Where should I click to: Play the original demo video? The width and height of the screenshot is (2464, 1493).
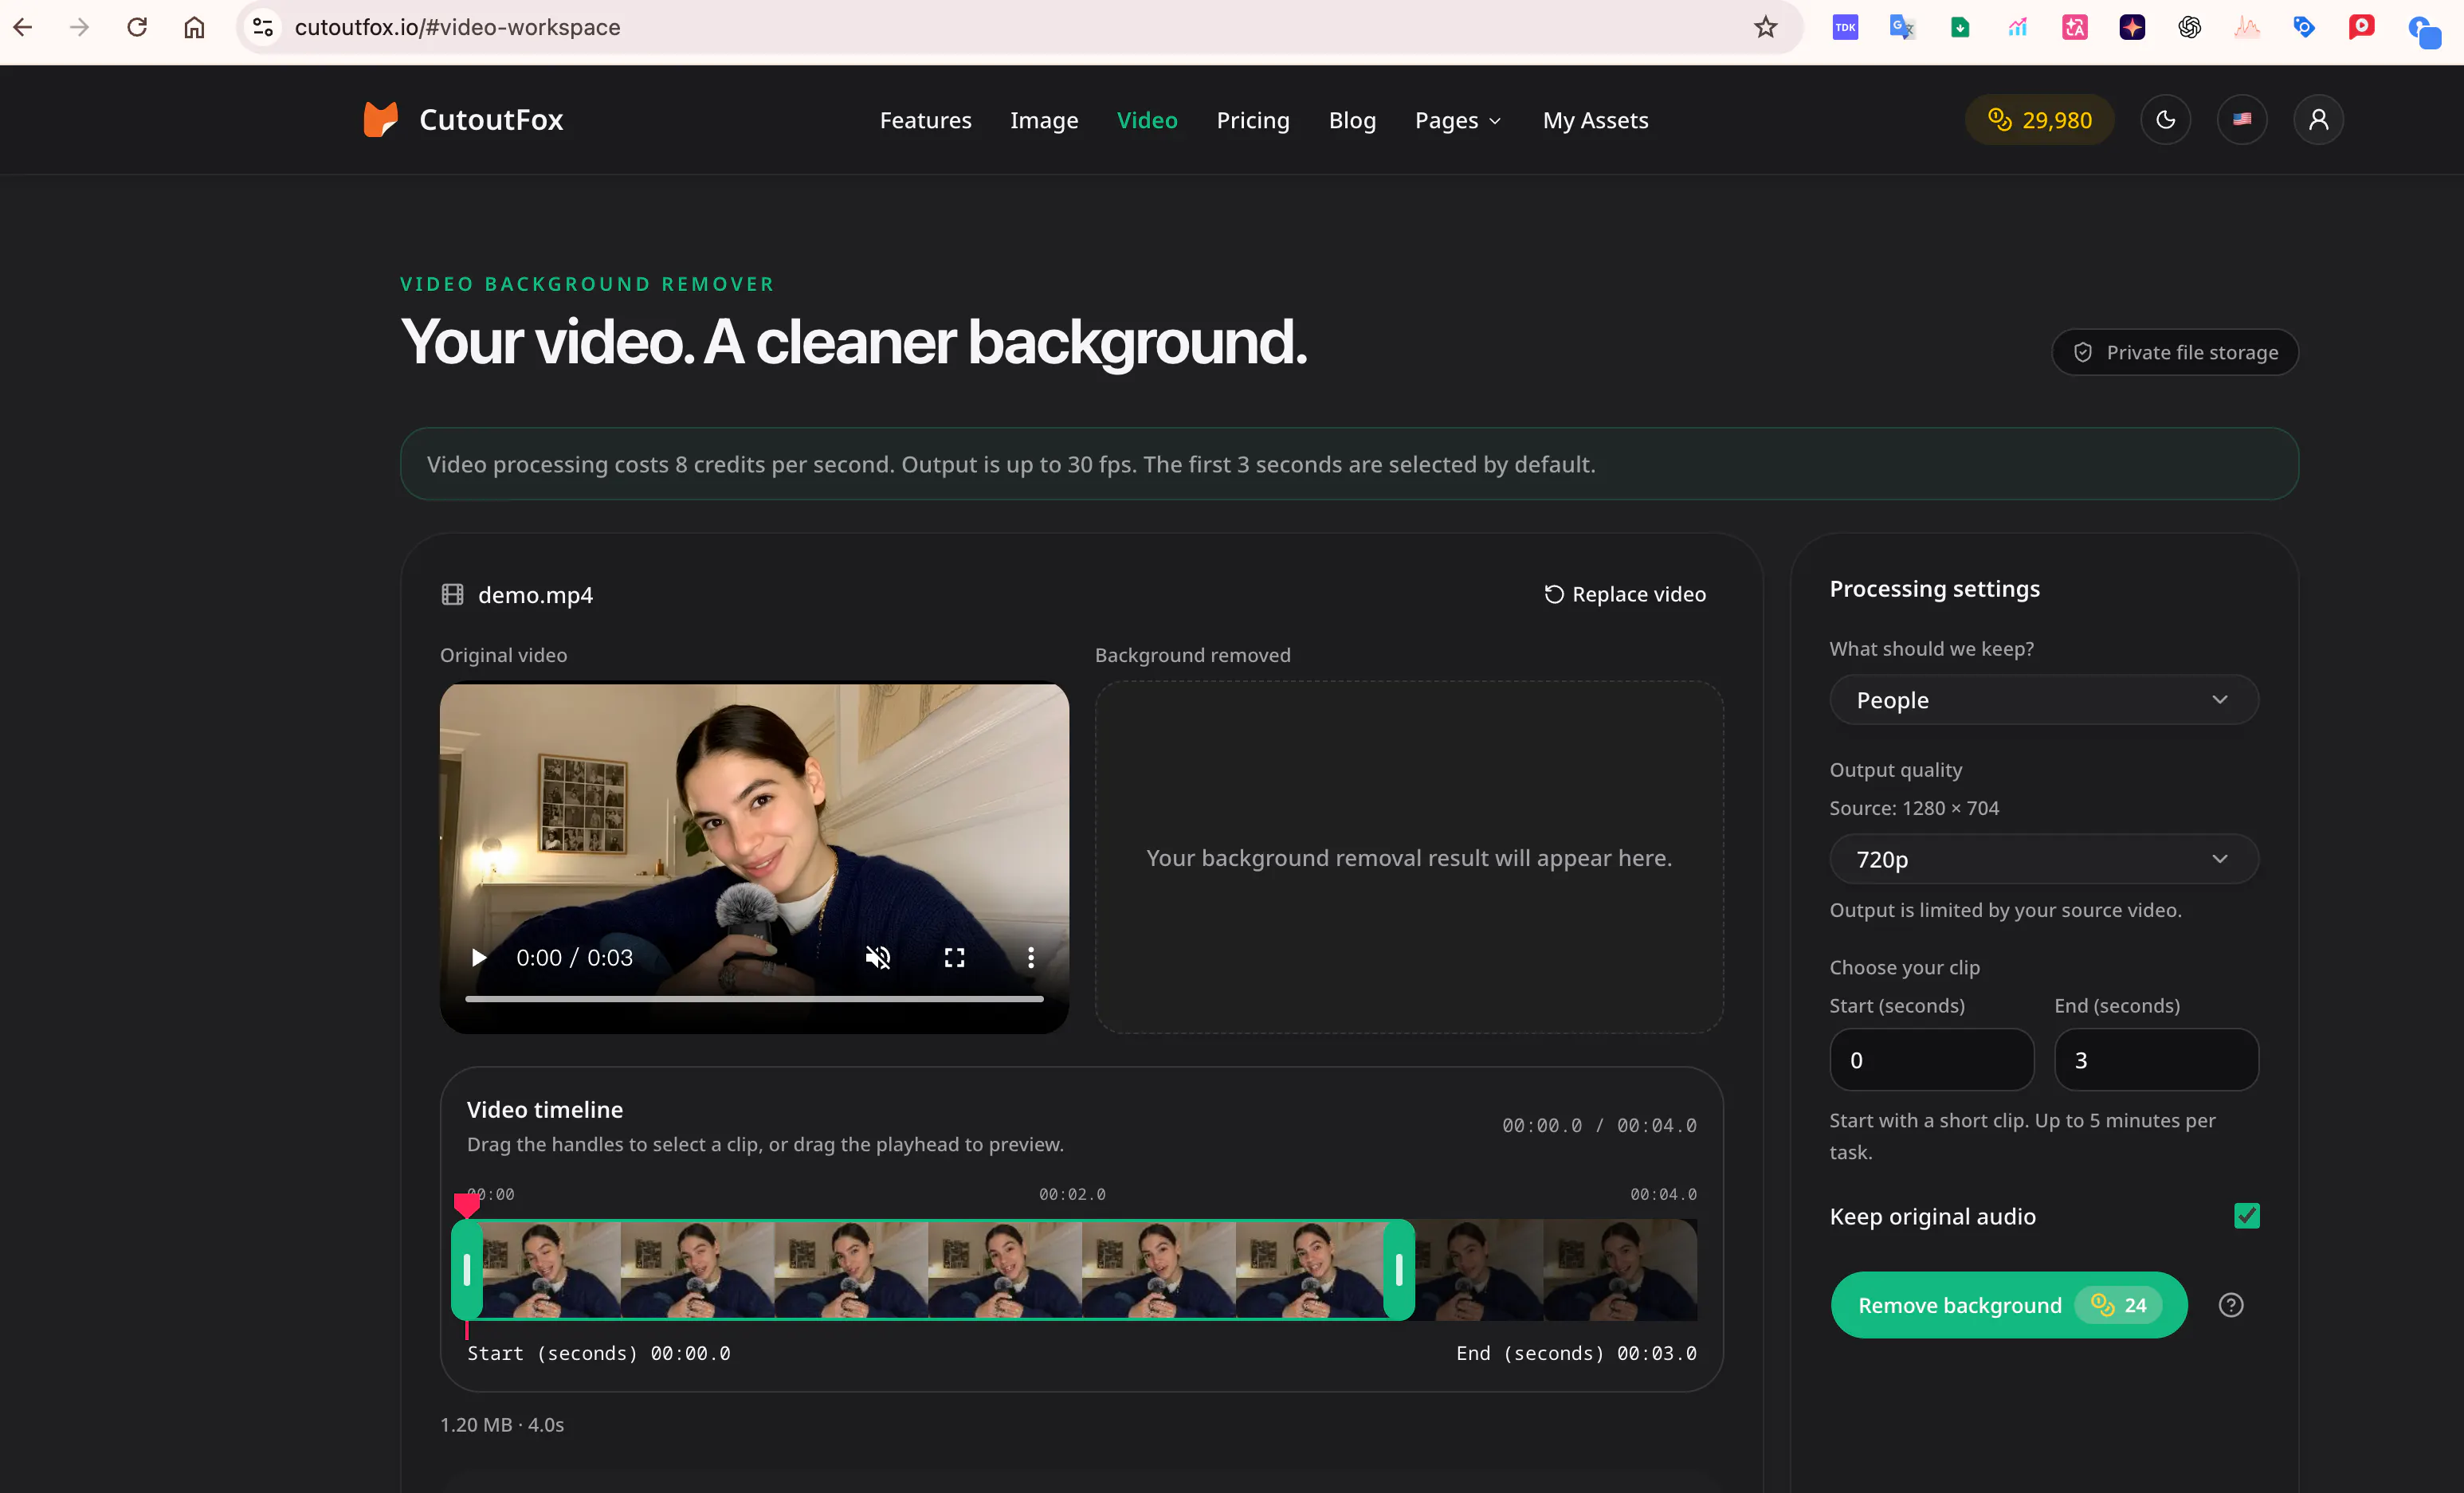pos(479,958)
